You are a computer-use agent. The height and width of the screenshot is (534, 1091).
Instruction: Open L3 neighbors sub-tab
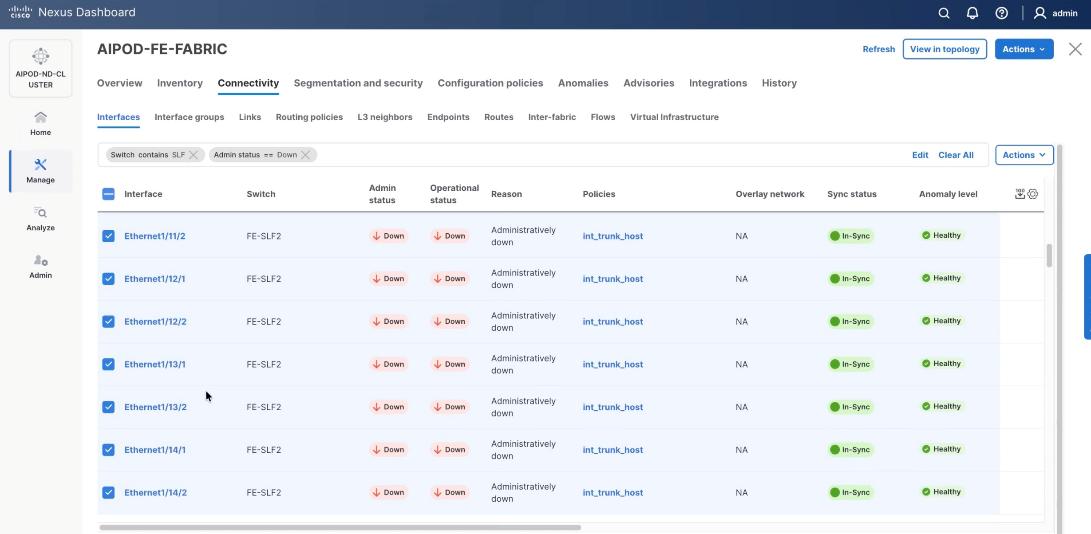pyautogui.click(x=385, y=117)
